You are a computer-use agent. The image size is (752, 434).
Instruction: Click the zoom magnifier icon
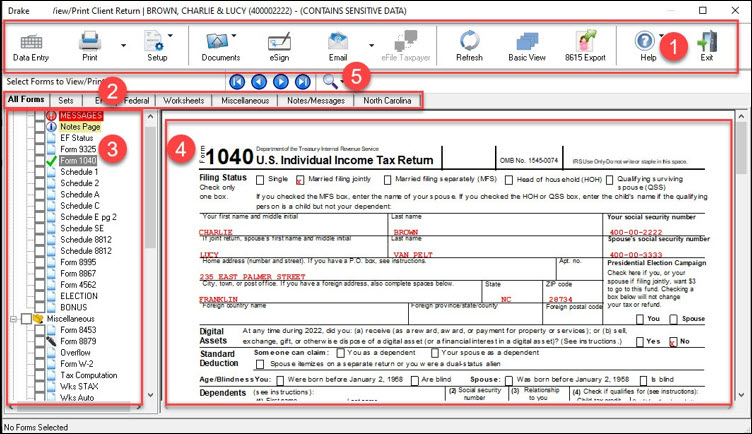pos(330,82)
